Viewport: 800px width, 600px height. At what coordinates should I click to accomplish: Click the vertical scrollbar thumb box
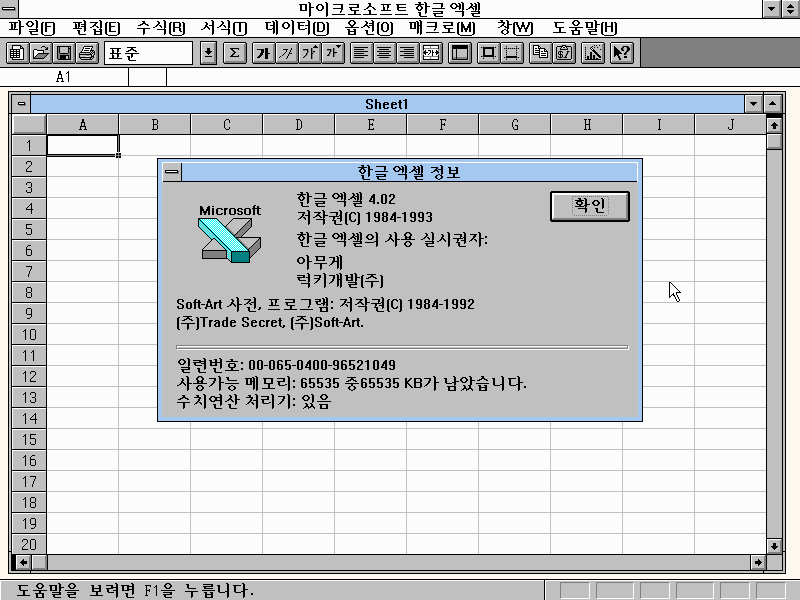coord(774,141)
